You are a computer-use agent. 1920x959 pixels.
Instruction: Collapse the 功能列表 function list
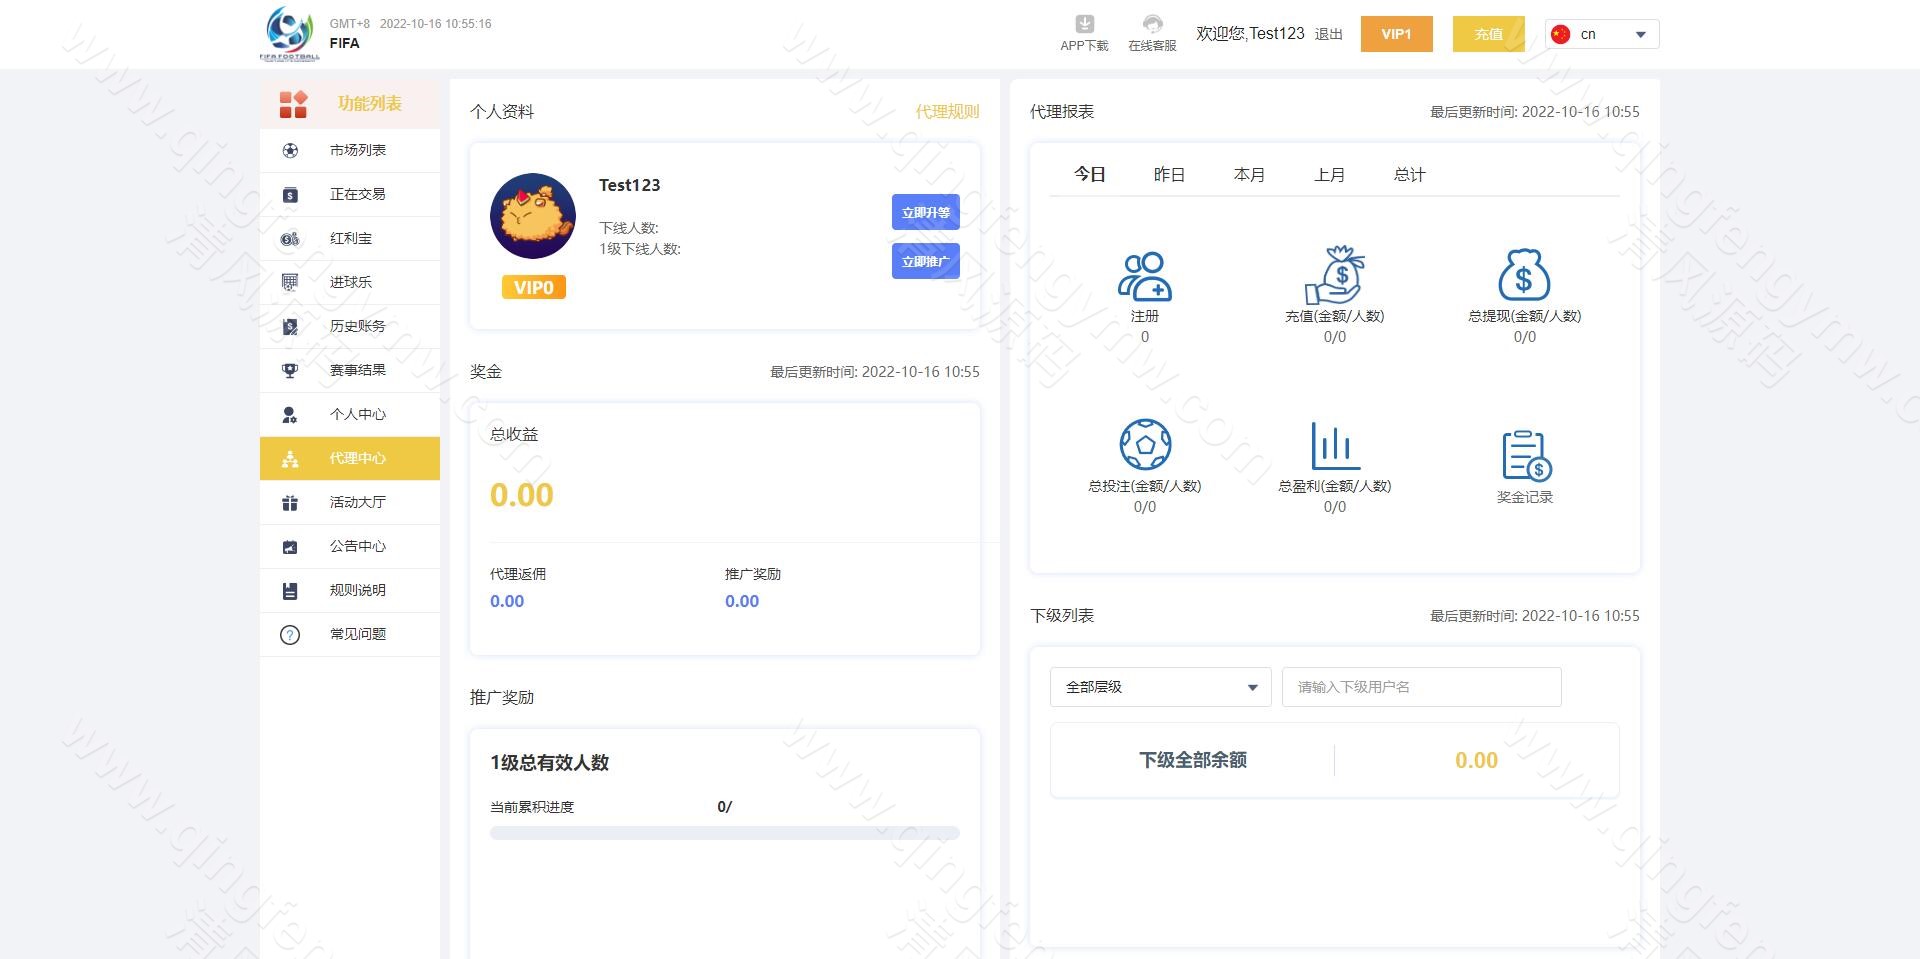point(350,103)
